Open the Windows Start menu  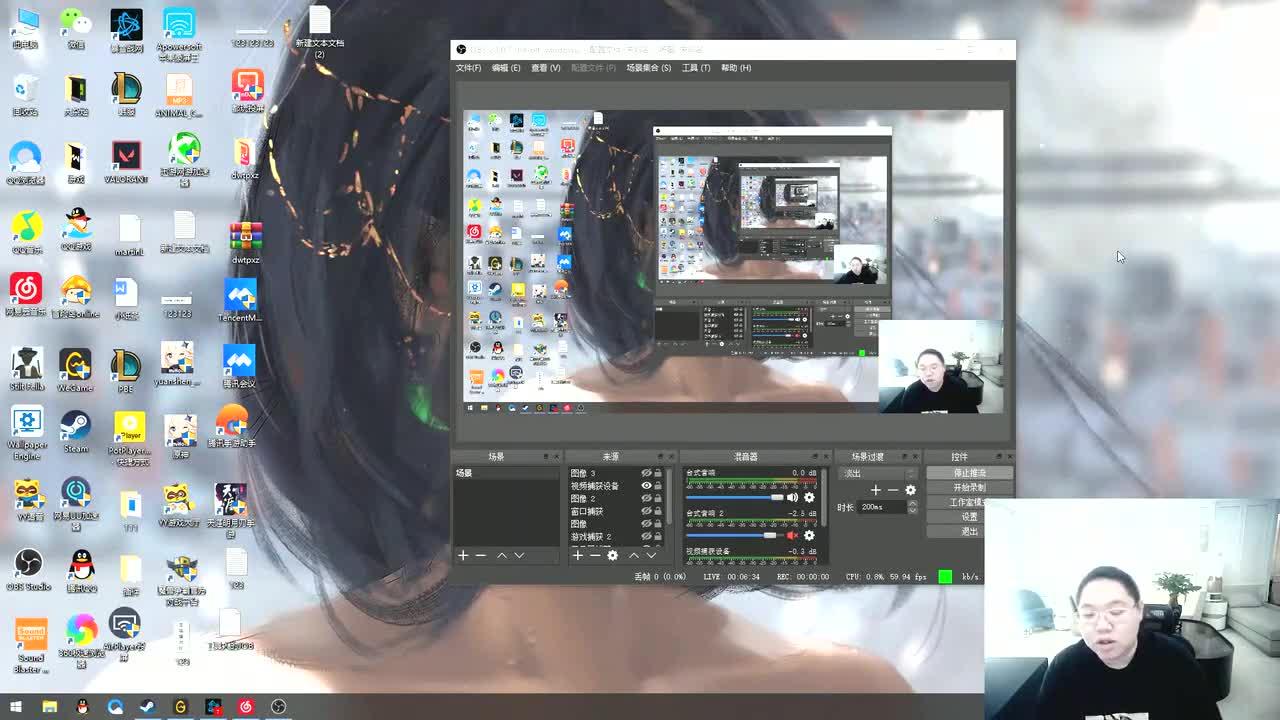coord(16,707)
